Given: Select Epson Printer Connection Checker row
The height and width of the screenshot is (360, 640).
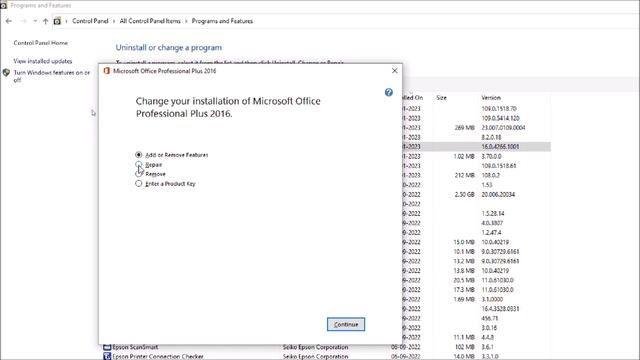Looking at the screenshot, I should click(x=327, y=356).
